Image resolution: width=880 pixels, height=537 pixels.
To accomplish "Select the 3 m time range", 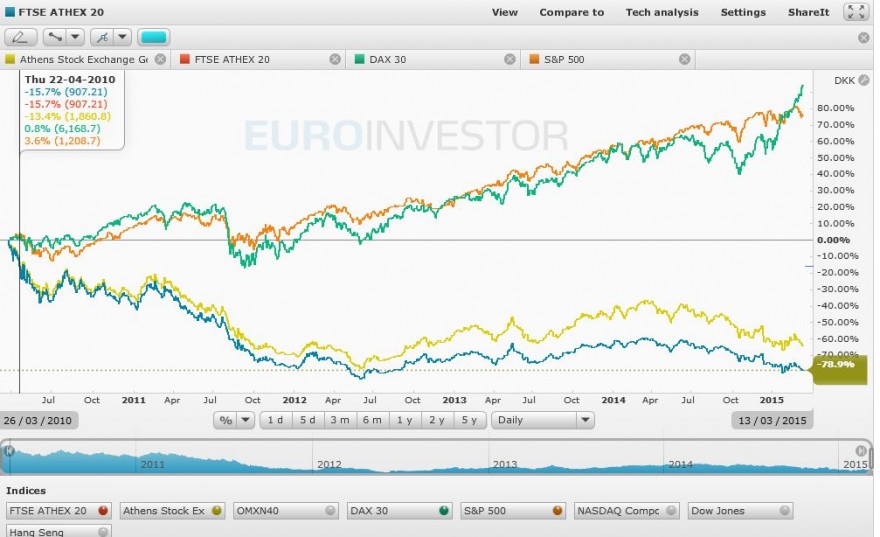I will pos(340,420).
